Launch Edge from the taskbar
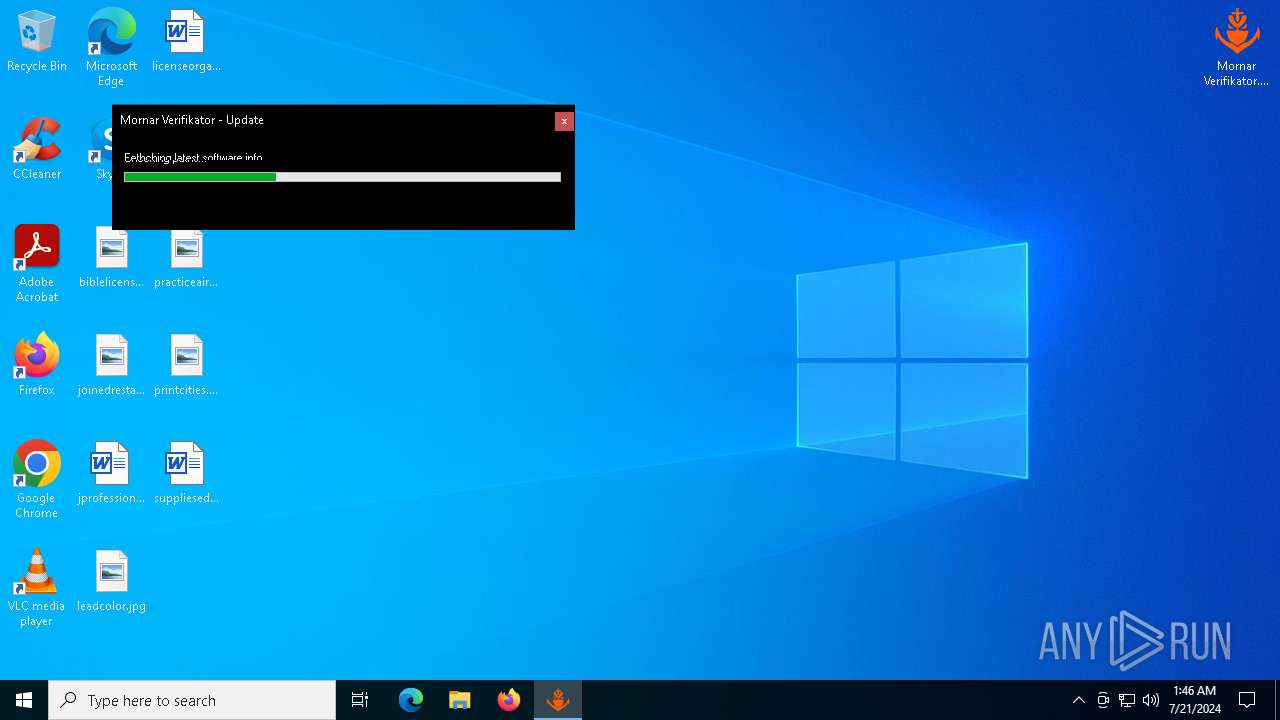 pos(411,700)
